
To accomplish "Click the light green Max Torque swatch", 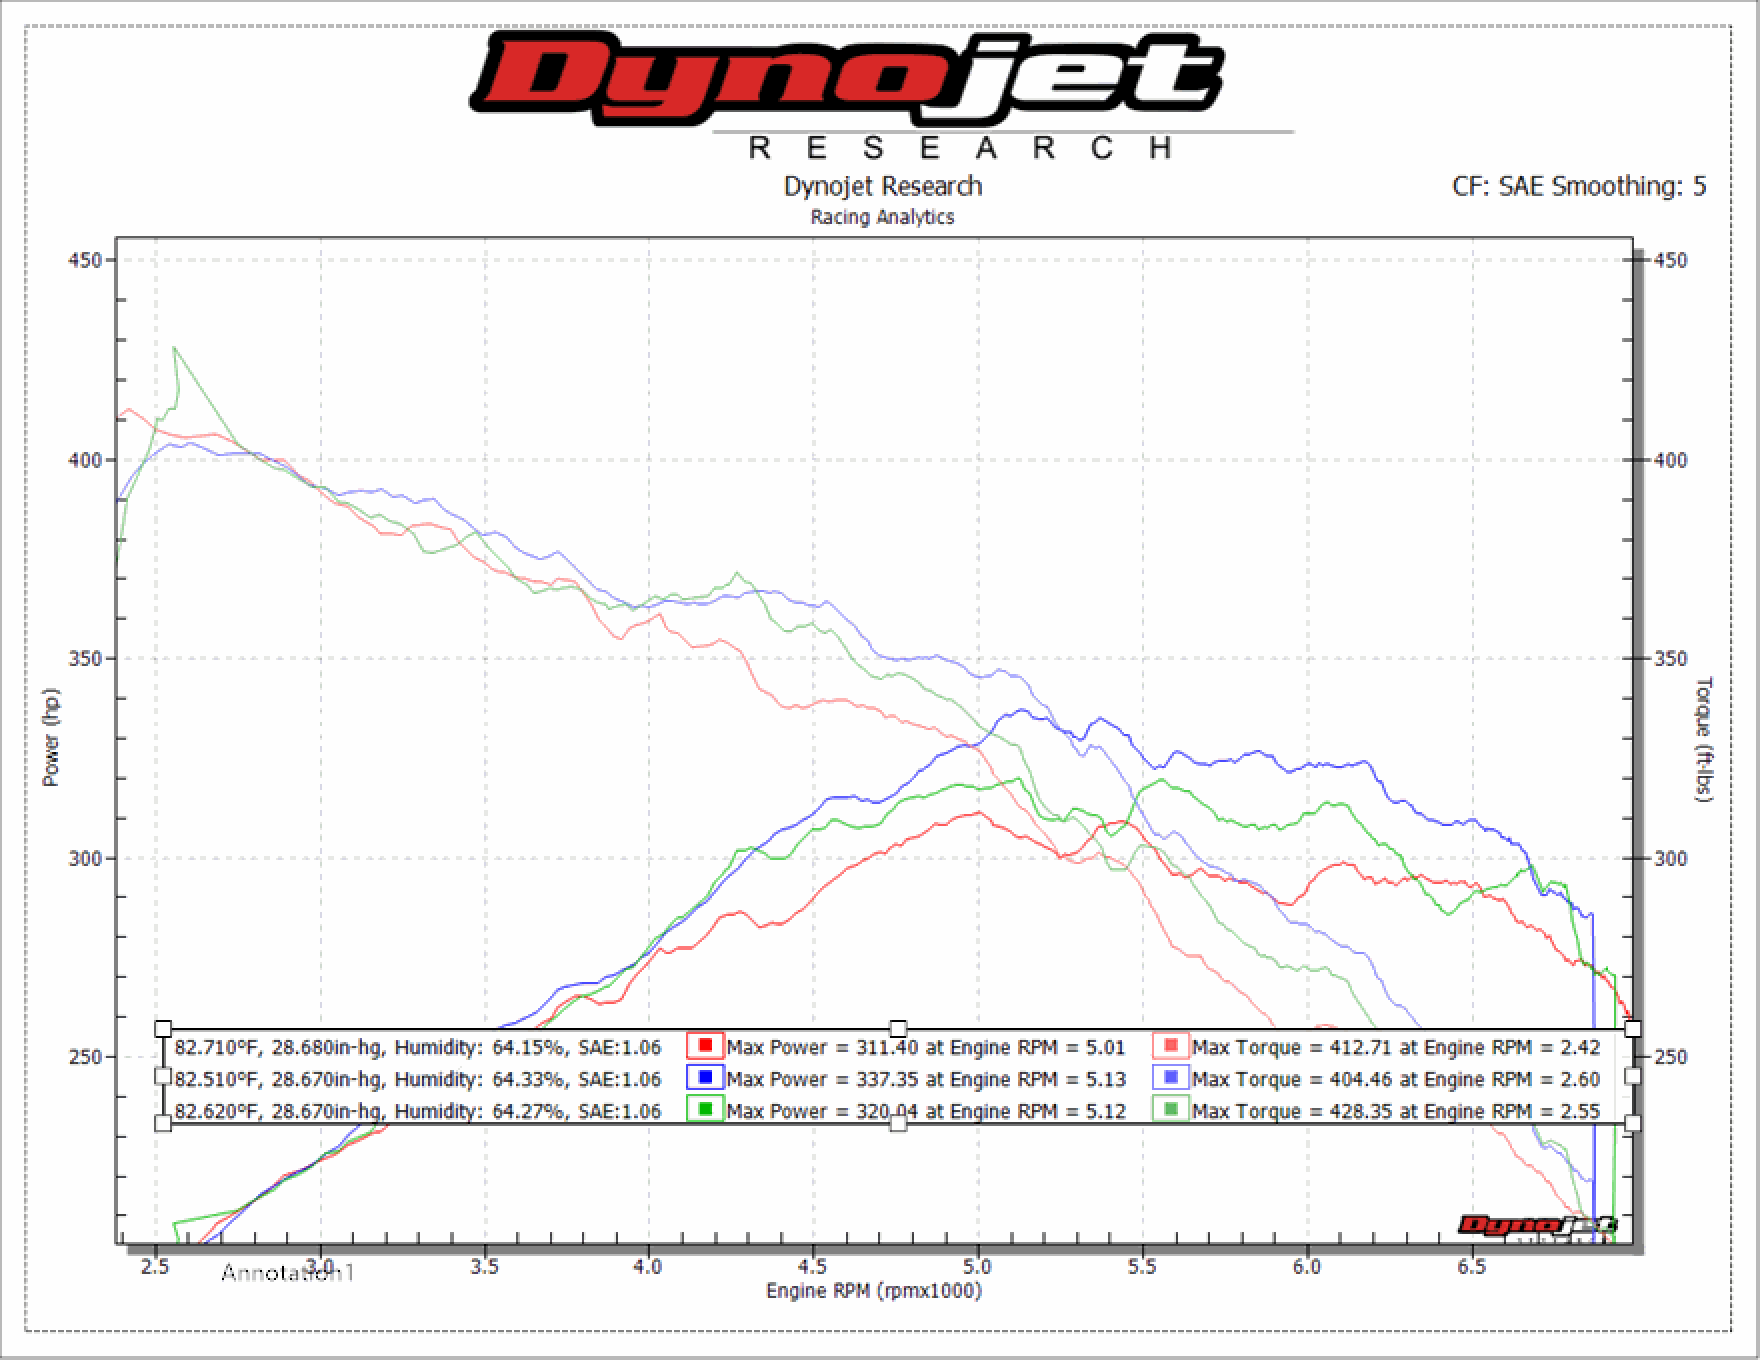I will [x=1171, y=1109].
